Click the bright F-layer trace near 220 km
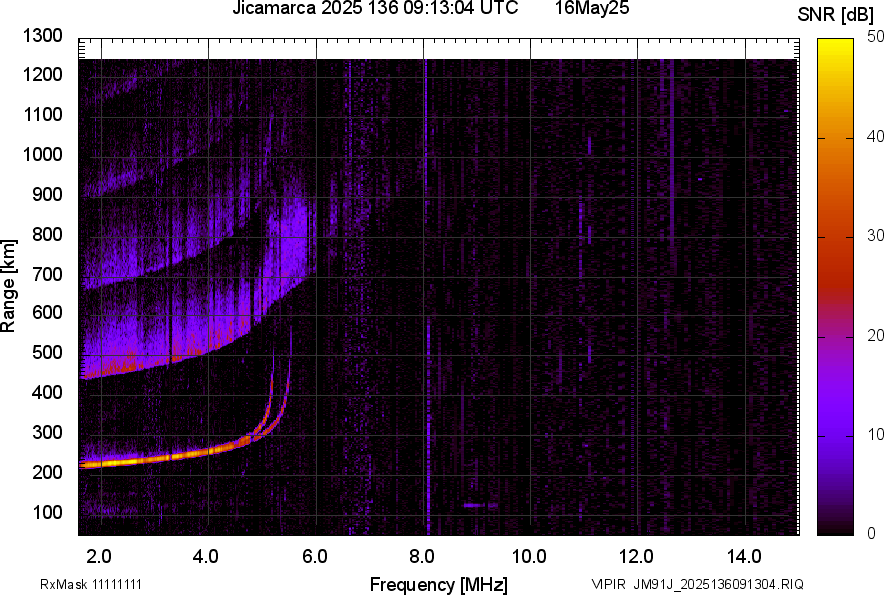This screenshot has width=884, height=595. (150, 460)
